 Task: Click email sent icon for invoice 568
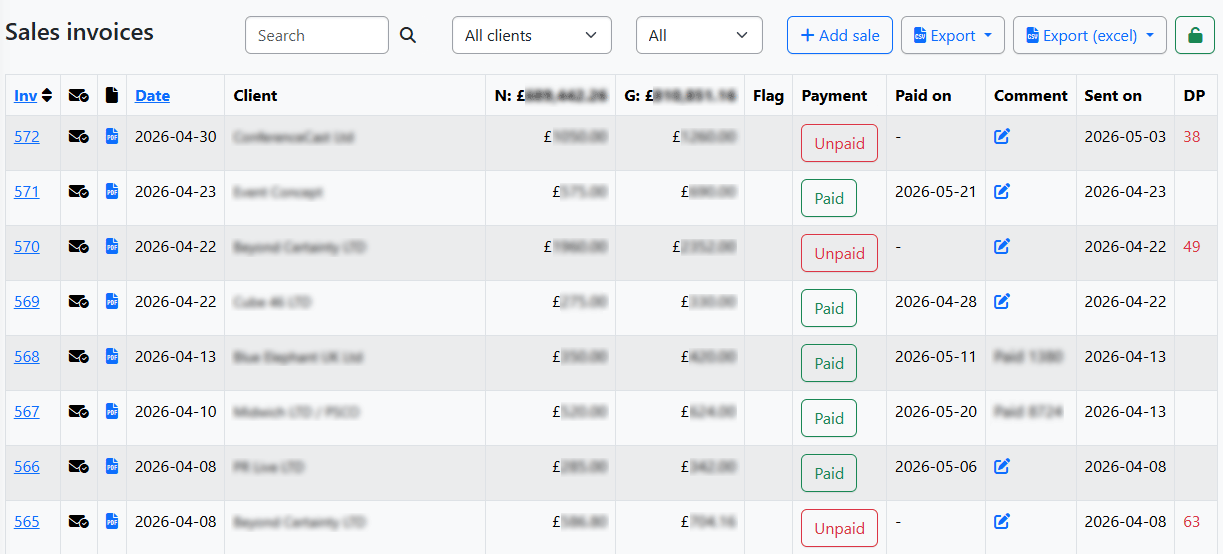78,356
